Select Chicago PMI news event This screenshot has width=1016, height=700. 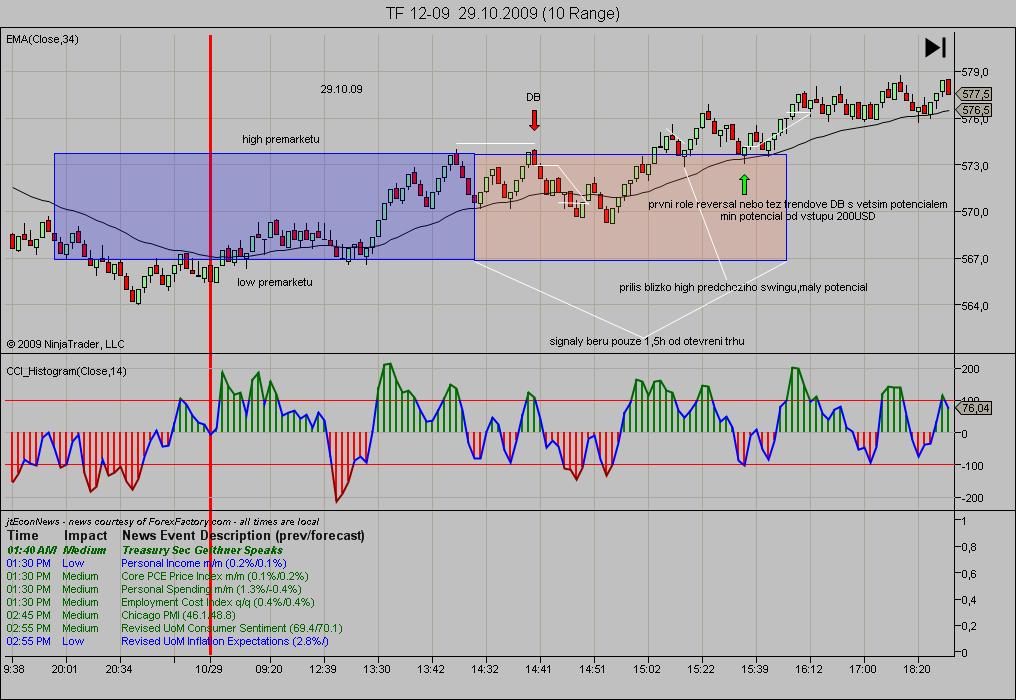click(x=178, y=615)
